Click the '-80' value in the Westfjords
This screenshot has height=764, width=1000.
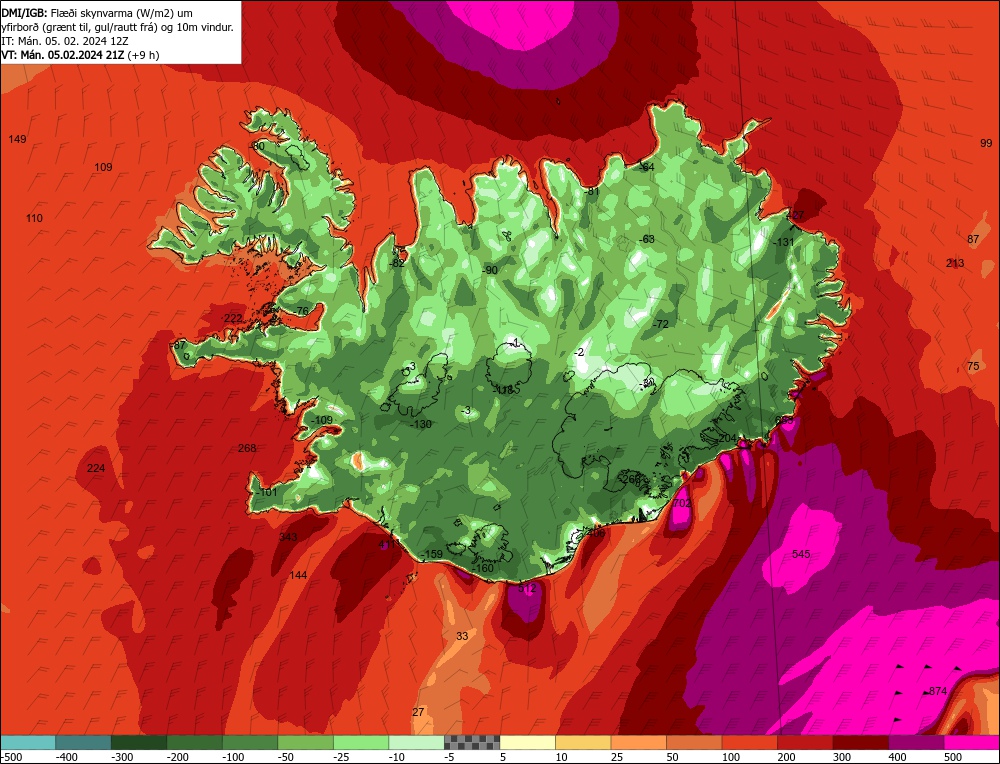[256, 147]
